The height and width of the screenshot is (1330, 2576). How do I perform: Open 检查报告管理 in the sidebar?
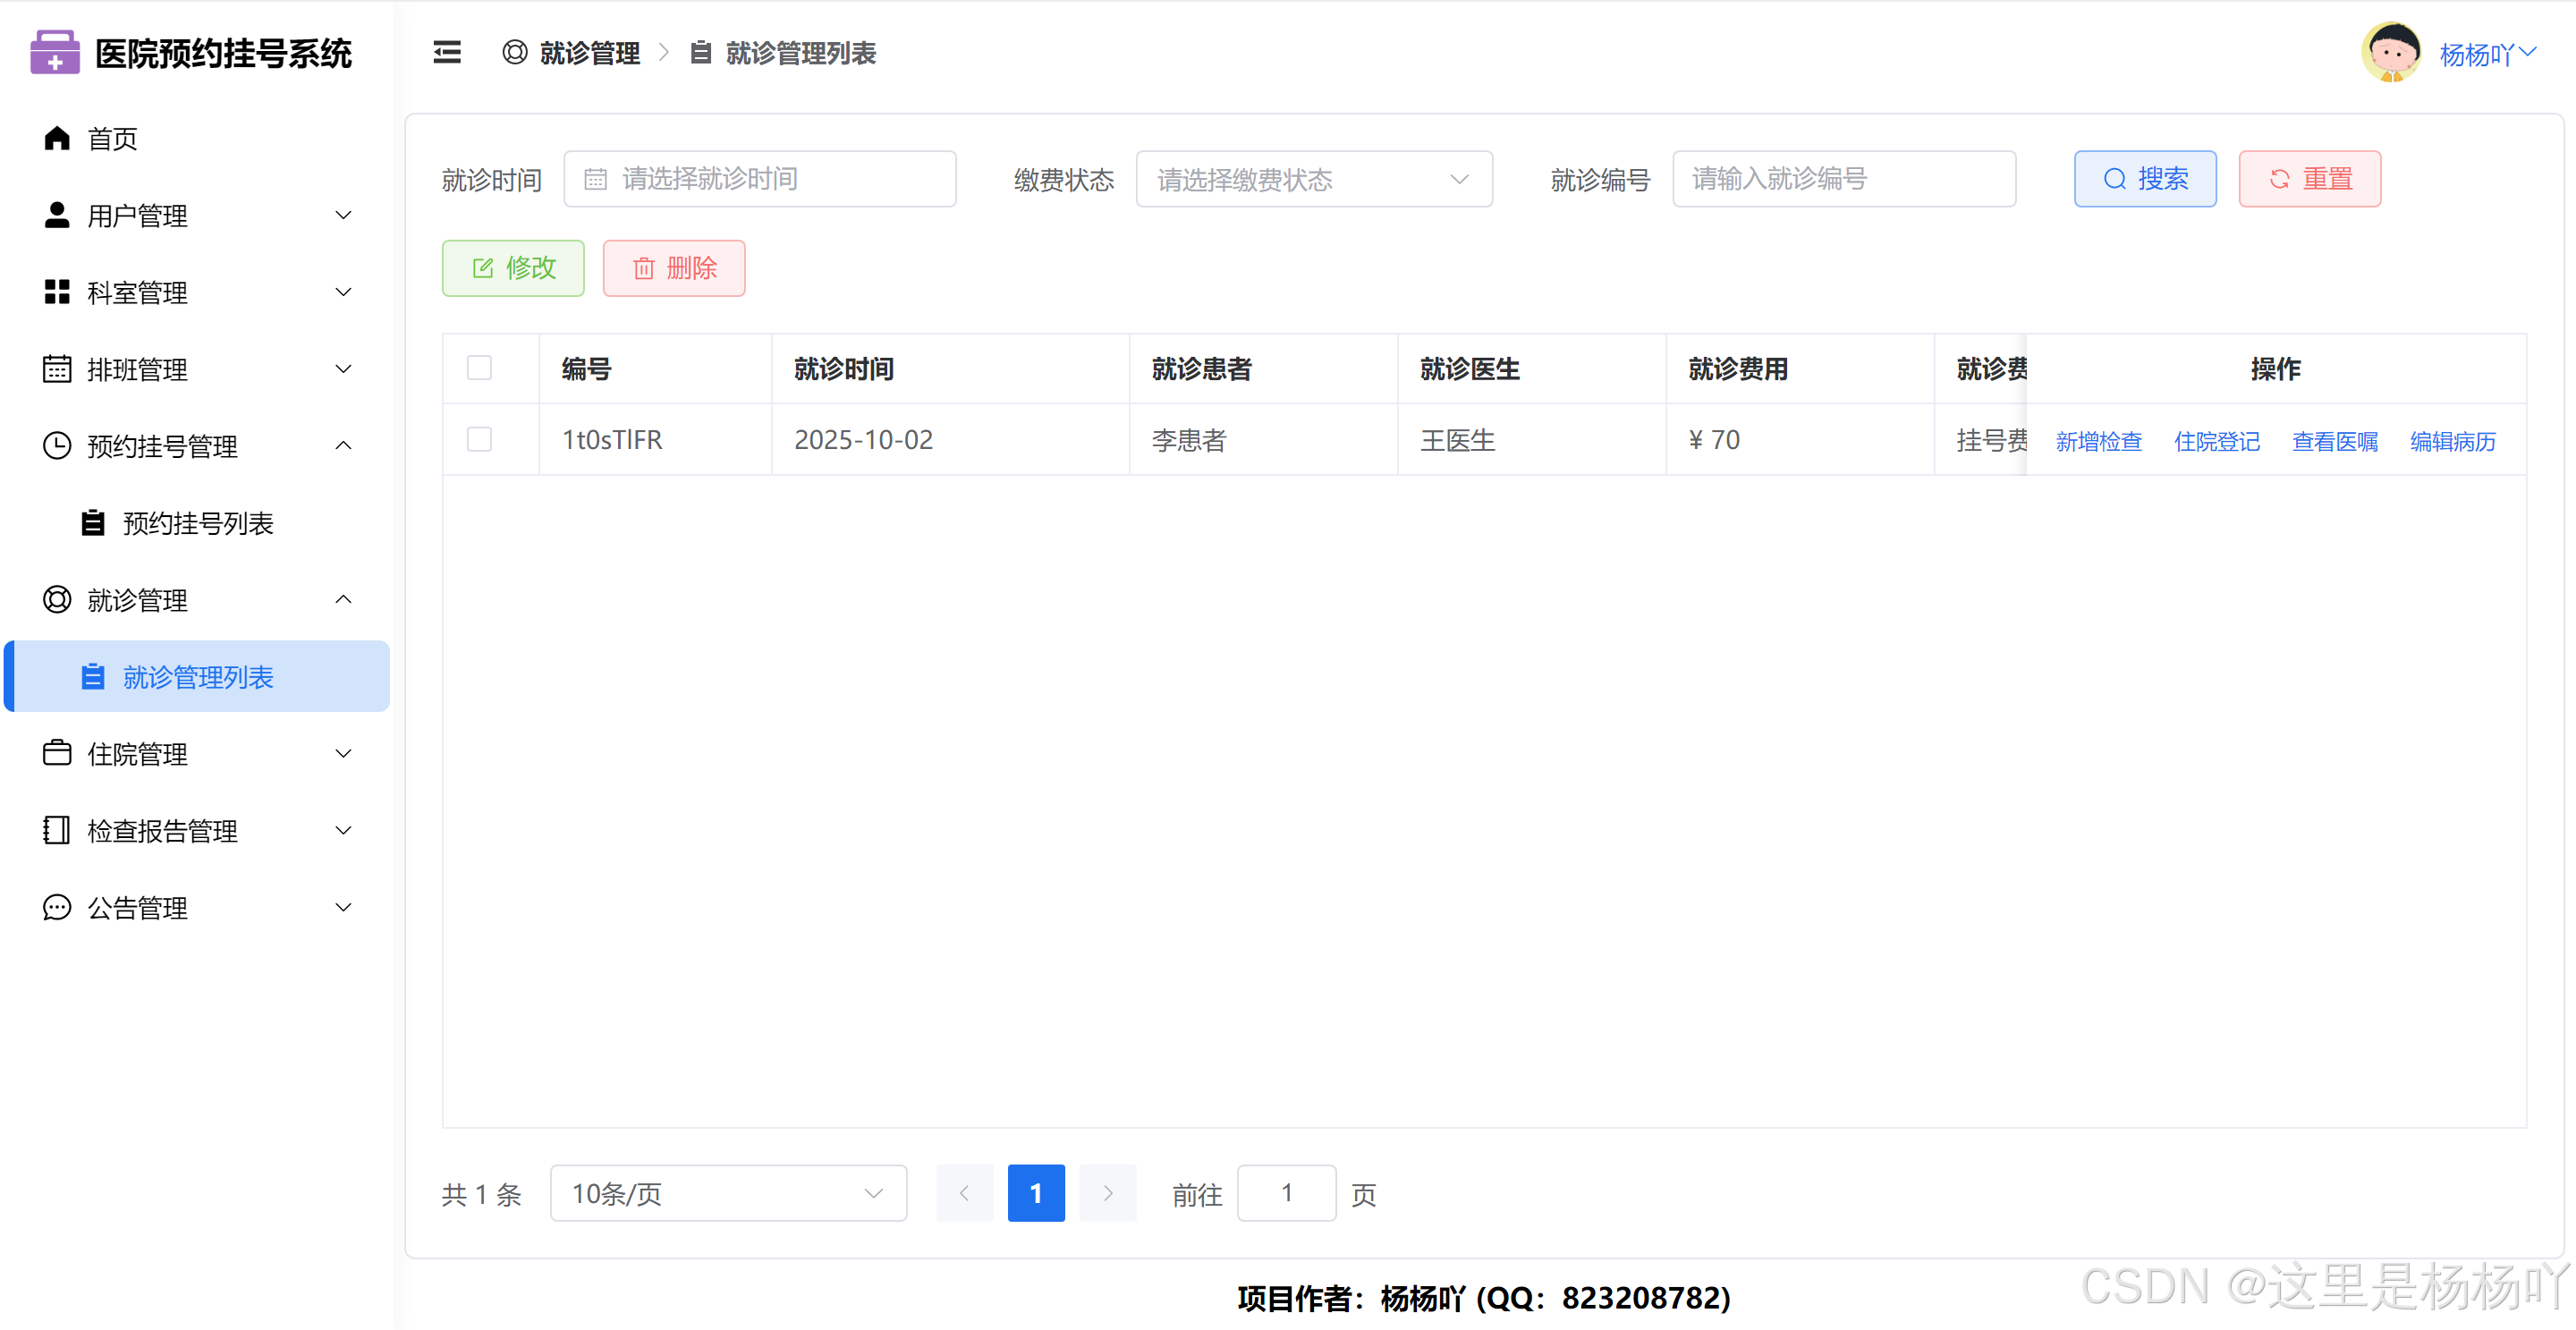pyautogui.click(x=162, y=831)
